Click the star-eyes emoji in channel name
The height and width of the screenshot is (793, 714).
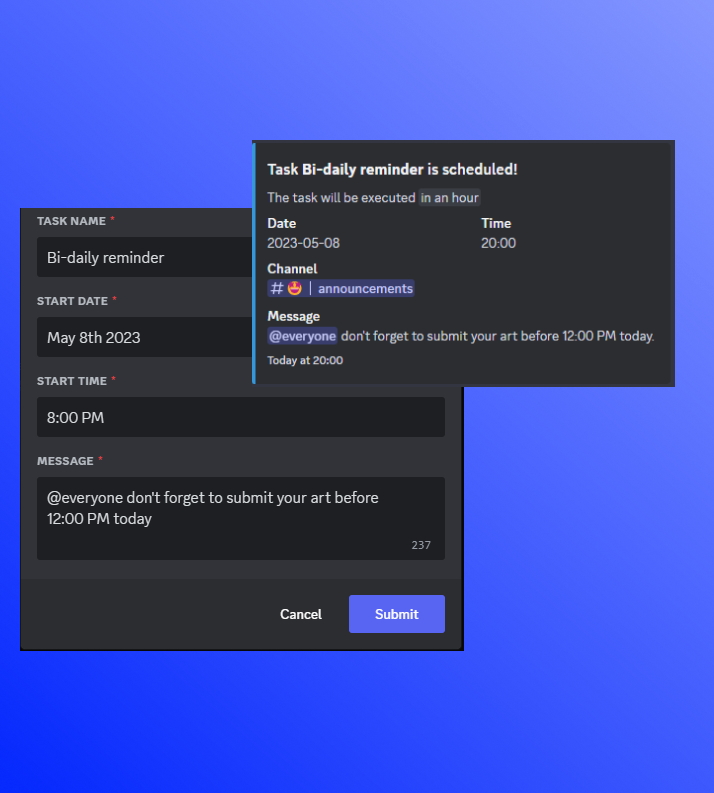295,289
